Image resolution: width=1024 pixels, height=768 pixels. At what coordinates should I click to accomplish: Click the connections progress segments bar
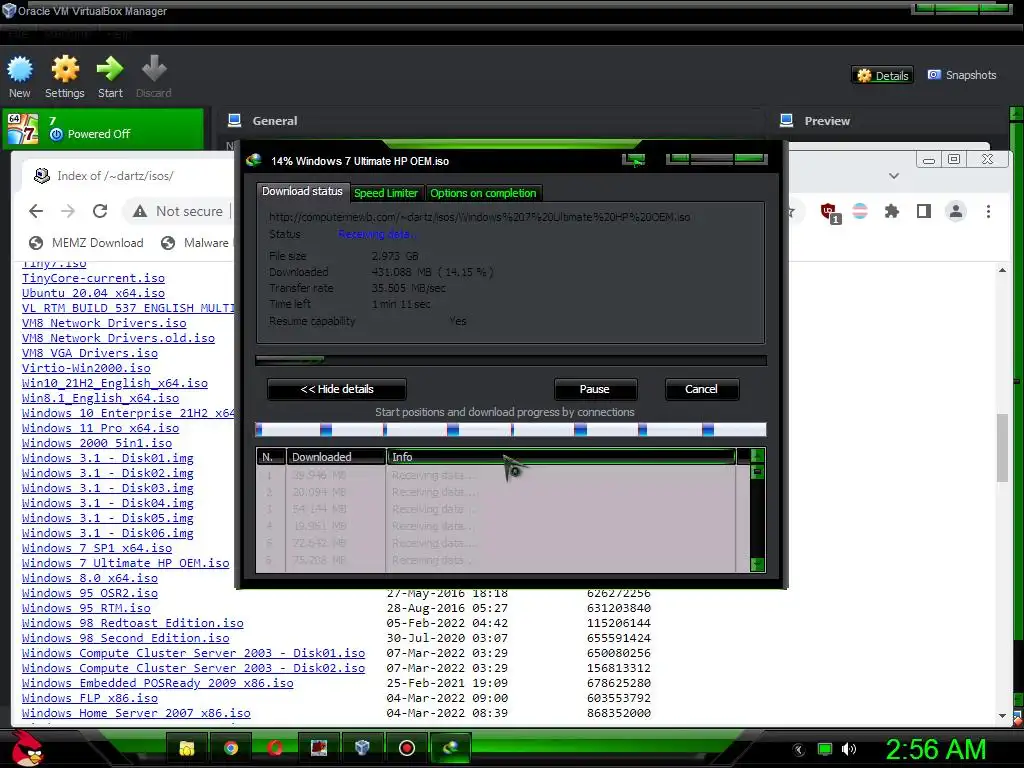tap(511, 429)
